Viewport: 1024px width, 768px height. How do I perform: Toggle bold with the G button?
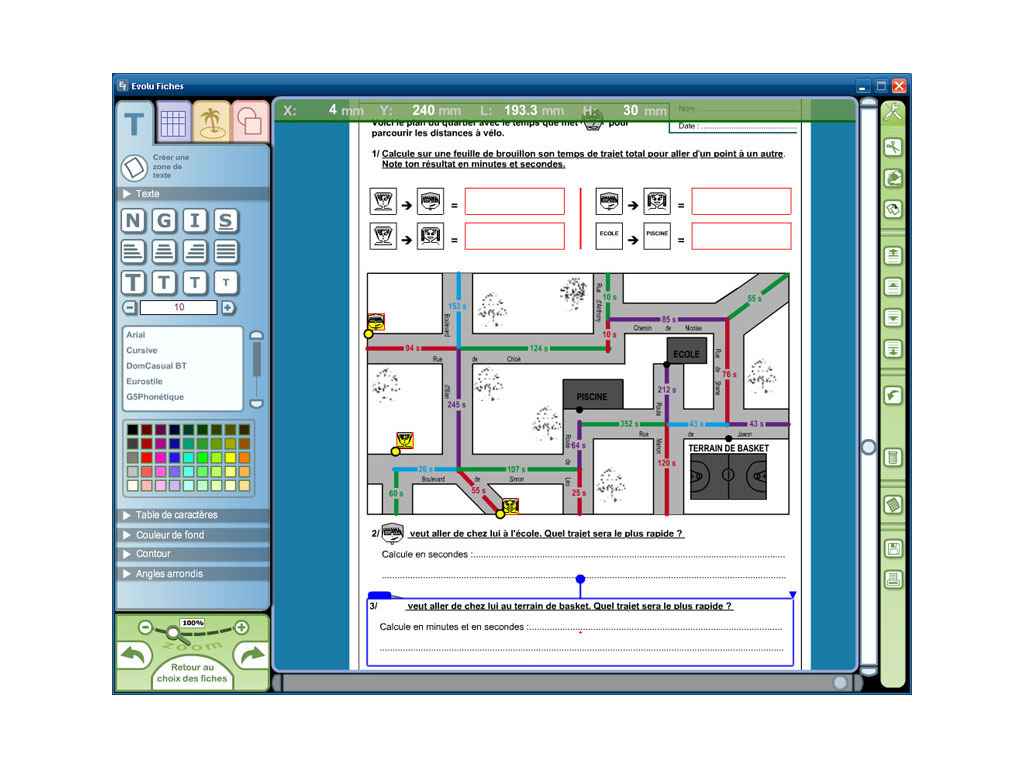(164, 221)
